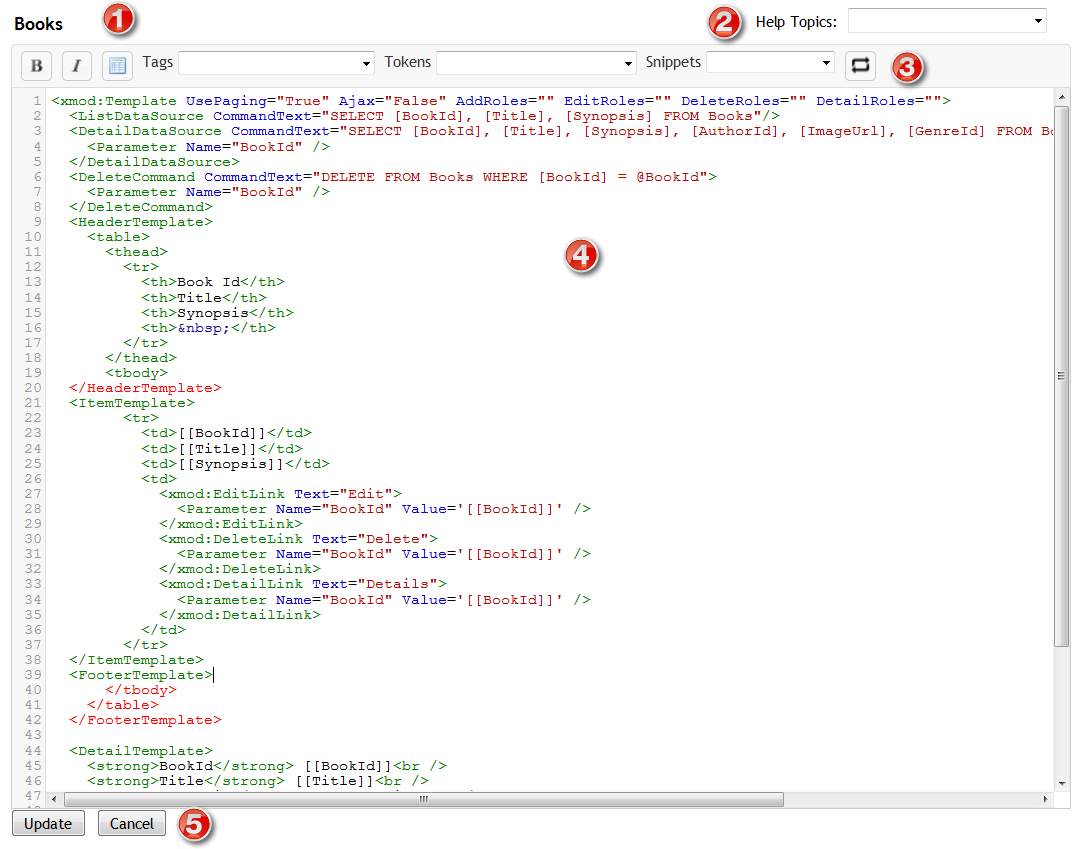Screen dimensions: 1077x849
Task: Click the closing /xmod:DetailLink tag
Action: pos(240,615)
